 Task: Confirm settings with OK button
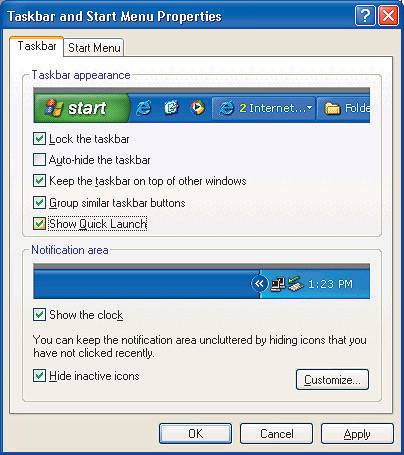click(195, 434)
